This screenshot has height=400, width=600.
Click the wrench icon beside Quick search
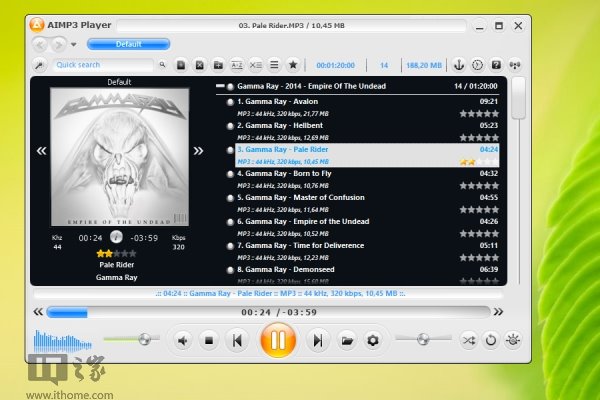tap(38, 65)
